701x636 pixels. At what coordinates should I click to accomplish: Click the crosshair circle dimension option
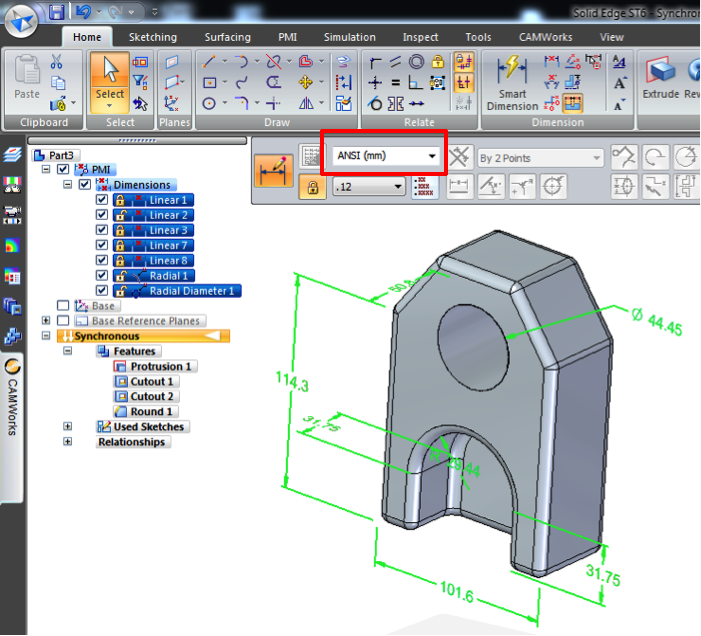click(x=553, y=186)
